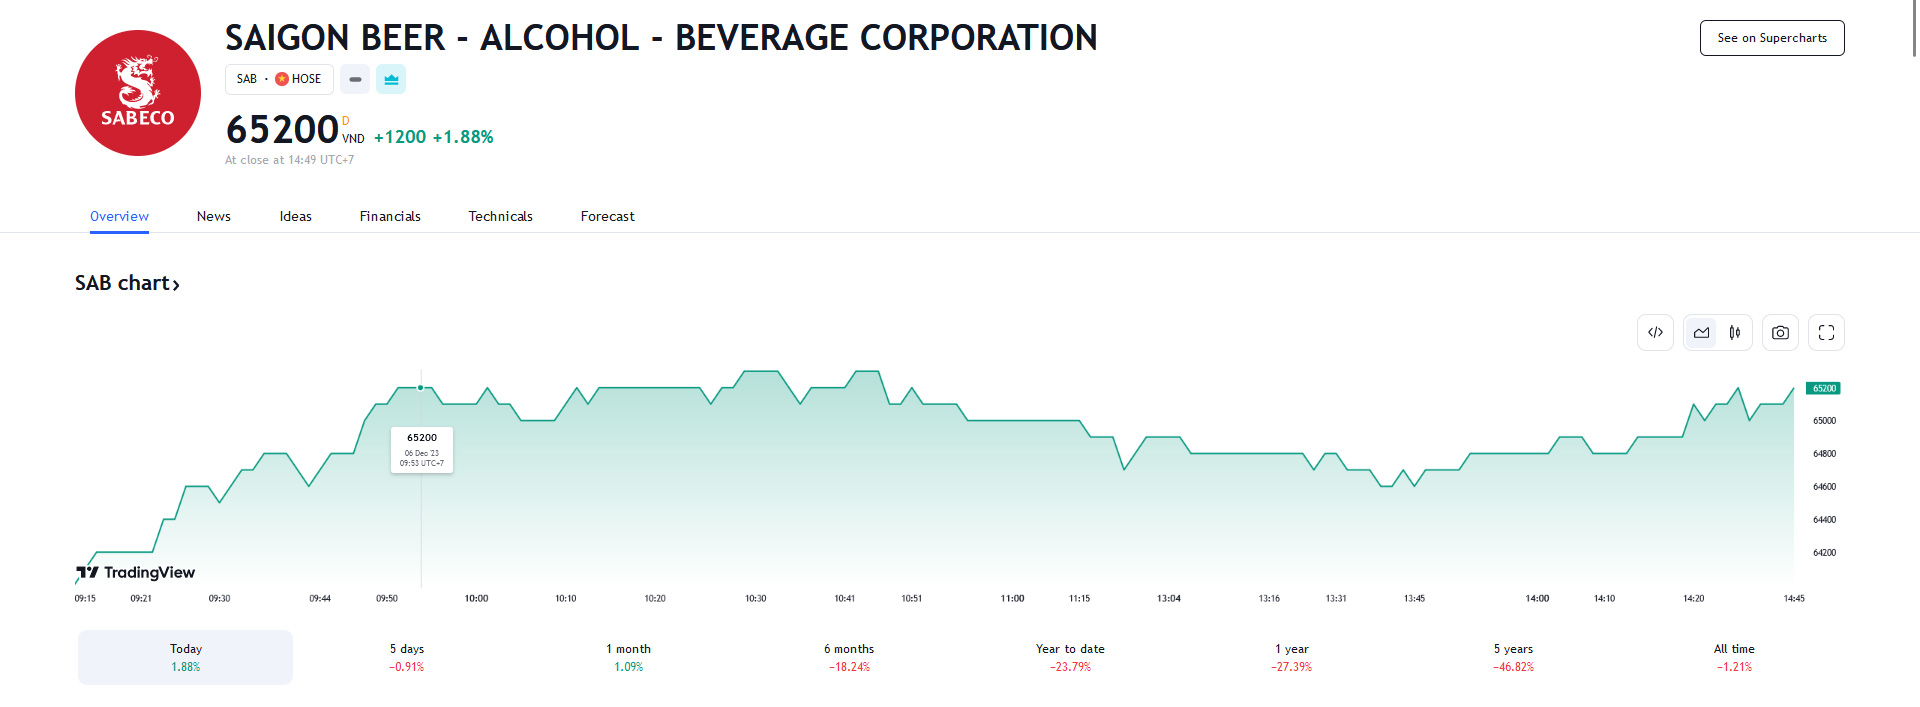Switch to the Financials tab
Viewport: 1920px width, 707px height.
point(390,216)
